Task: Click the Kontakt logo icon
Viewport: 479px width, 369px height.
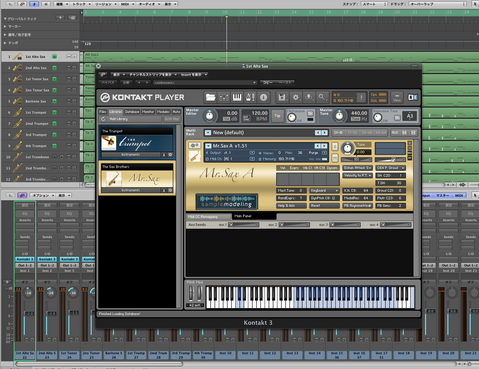Action: pyautogui.click(x=105, y=97)
